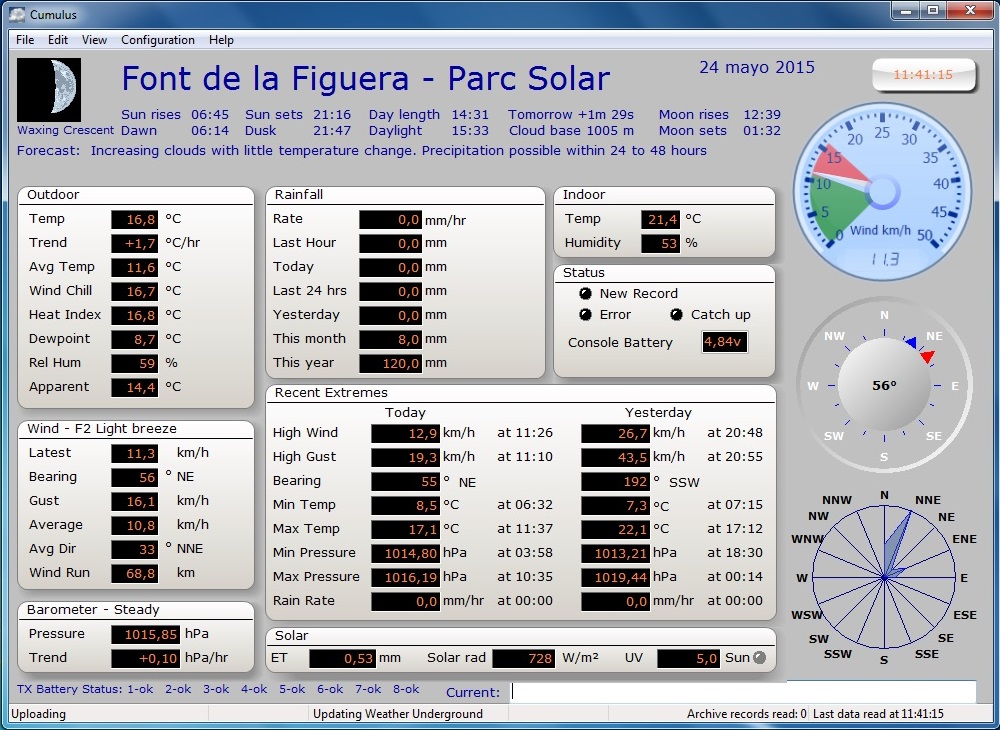Screen dimensions: 1000x730
Task: Click the wind direction compass
Action: 884,385
